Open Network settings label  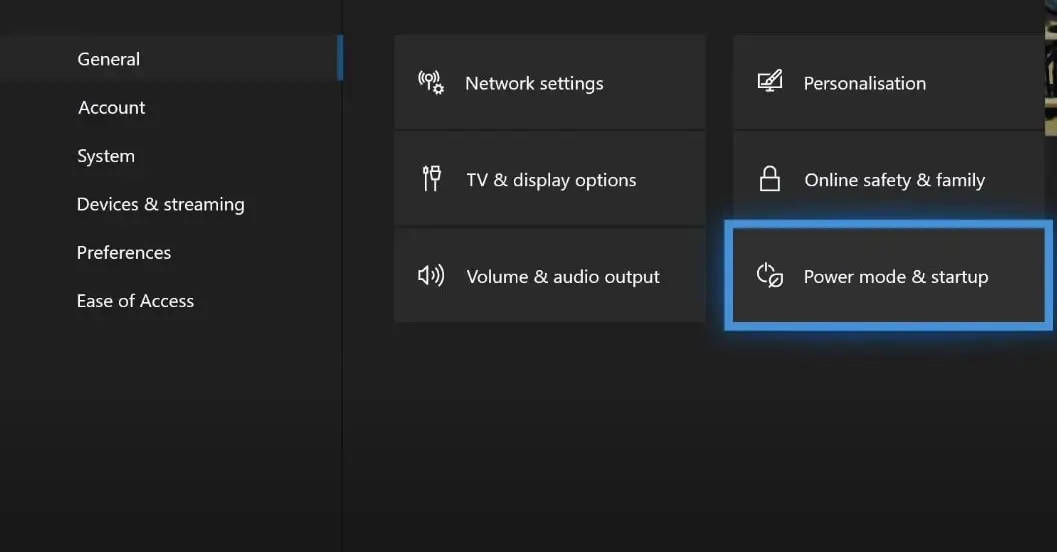coord(534,84)
